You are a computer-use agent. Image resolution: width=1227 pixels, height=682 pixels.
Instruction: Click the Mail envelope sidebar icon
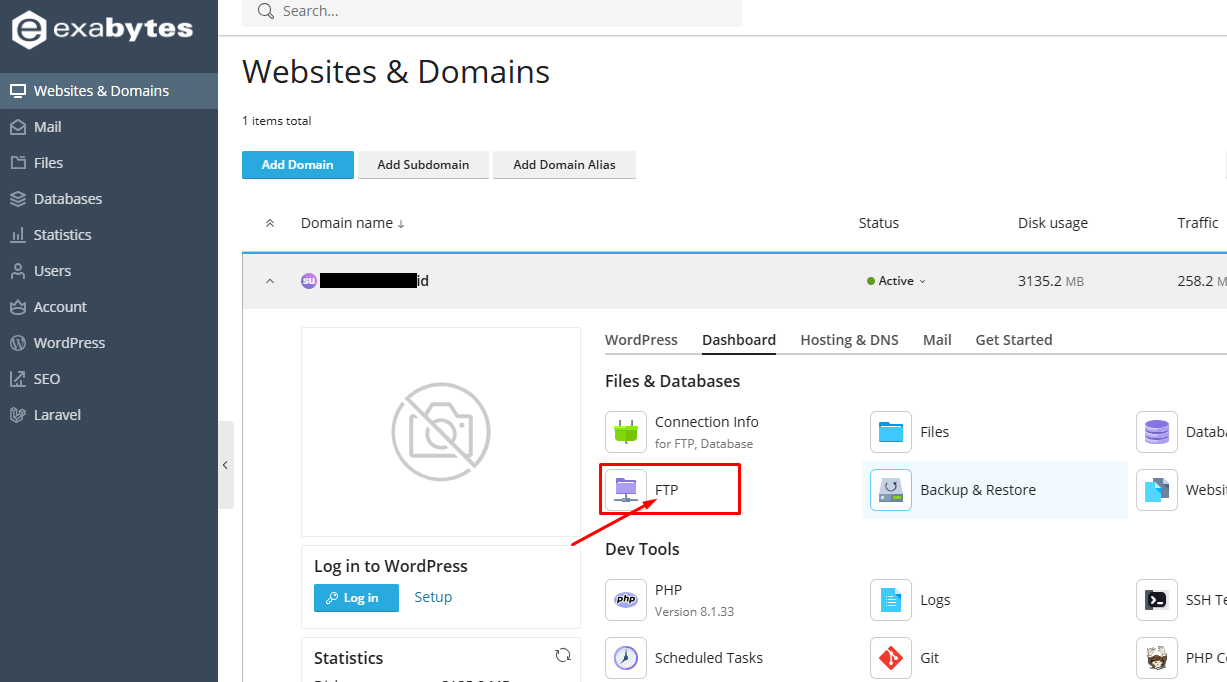(x=17, y=127)
